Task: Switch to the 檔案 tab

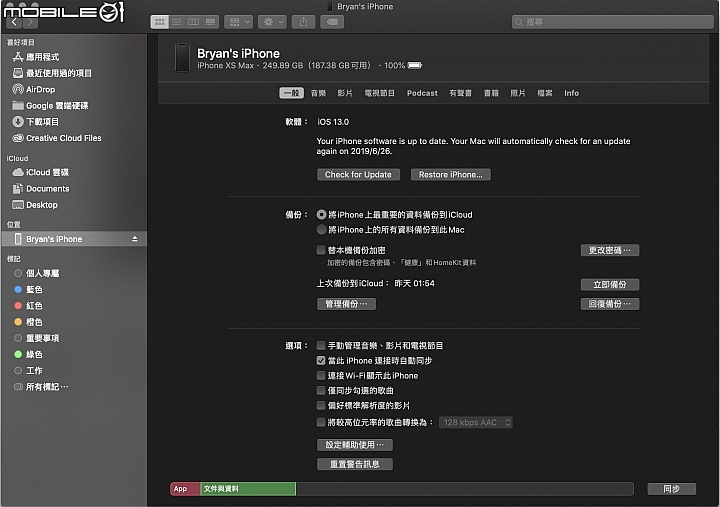Action: click(545, 93)
